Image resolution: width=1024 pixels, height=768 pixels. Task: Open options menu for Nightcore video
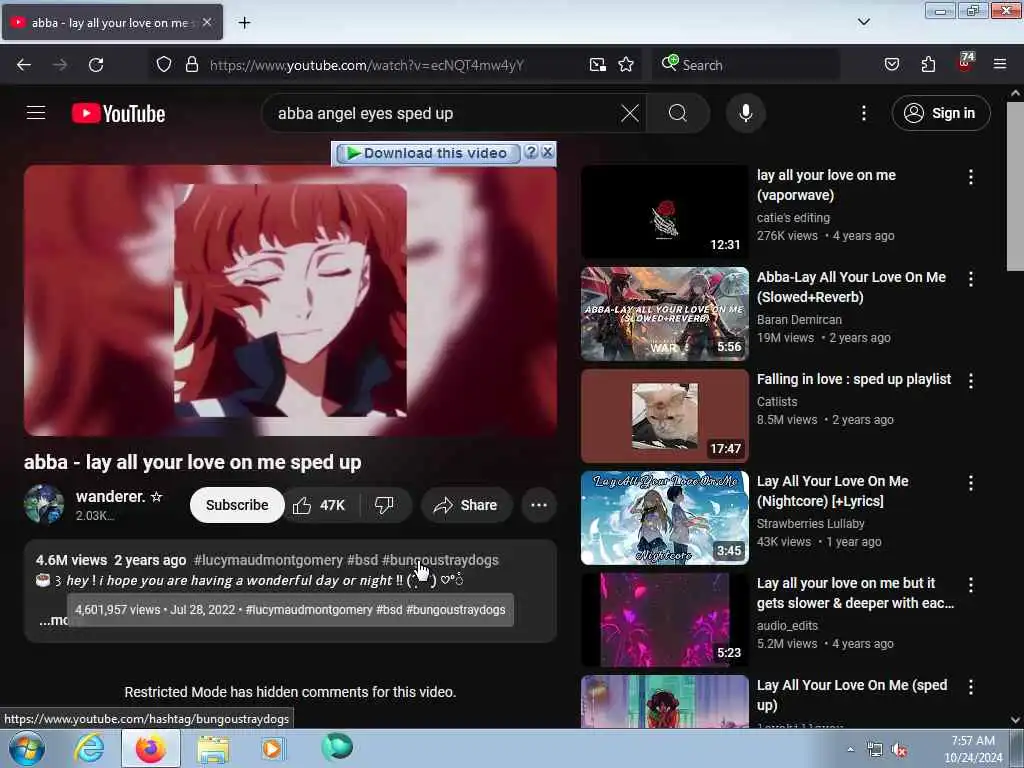pos(970,483)
